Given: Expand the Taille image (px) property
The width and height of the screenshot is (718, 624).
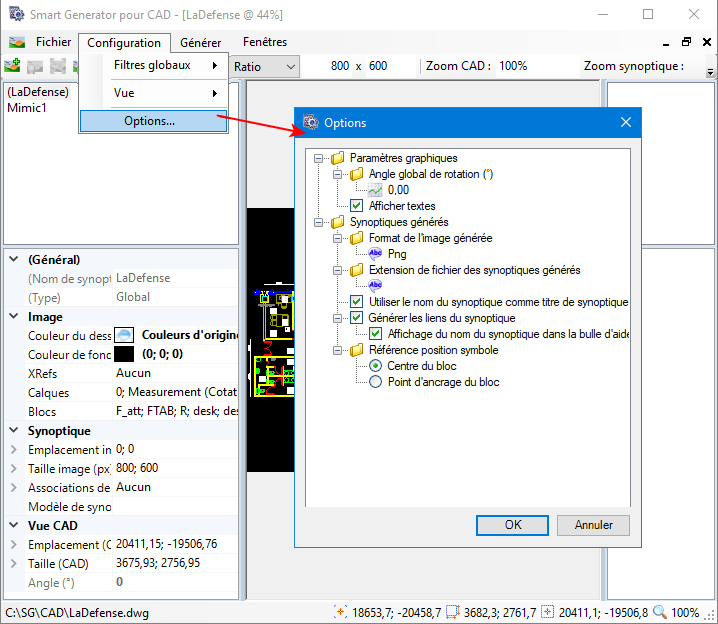Looking at the screenshot, I should (14, 469).
